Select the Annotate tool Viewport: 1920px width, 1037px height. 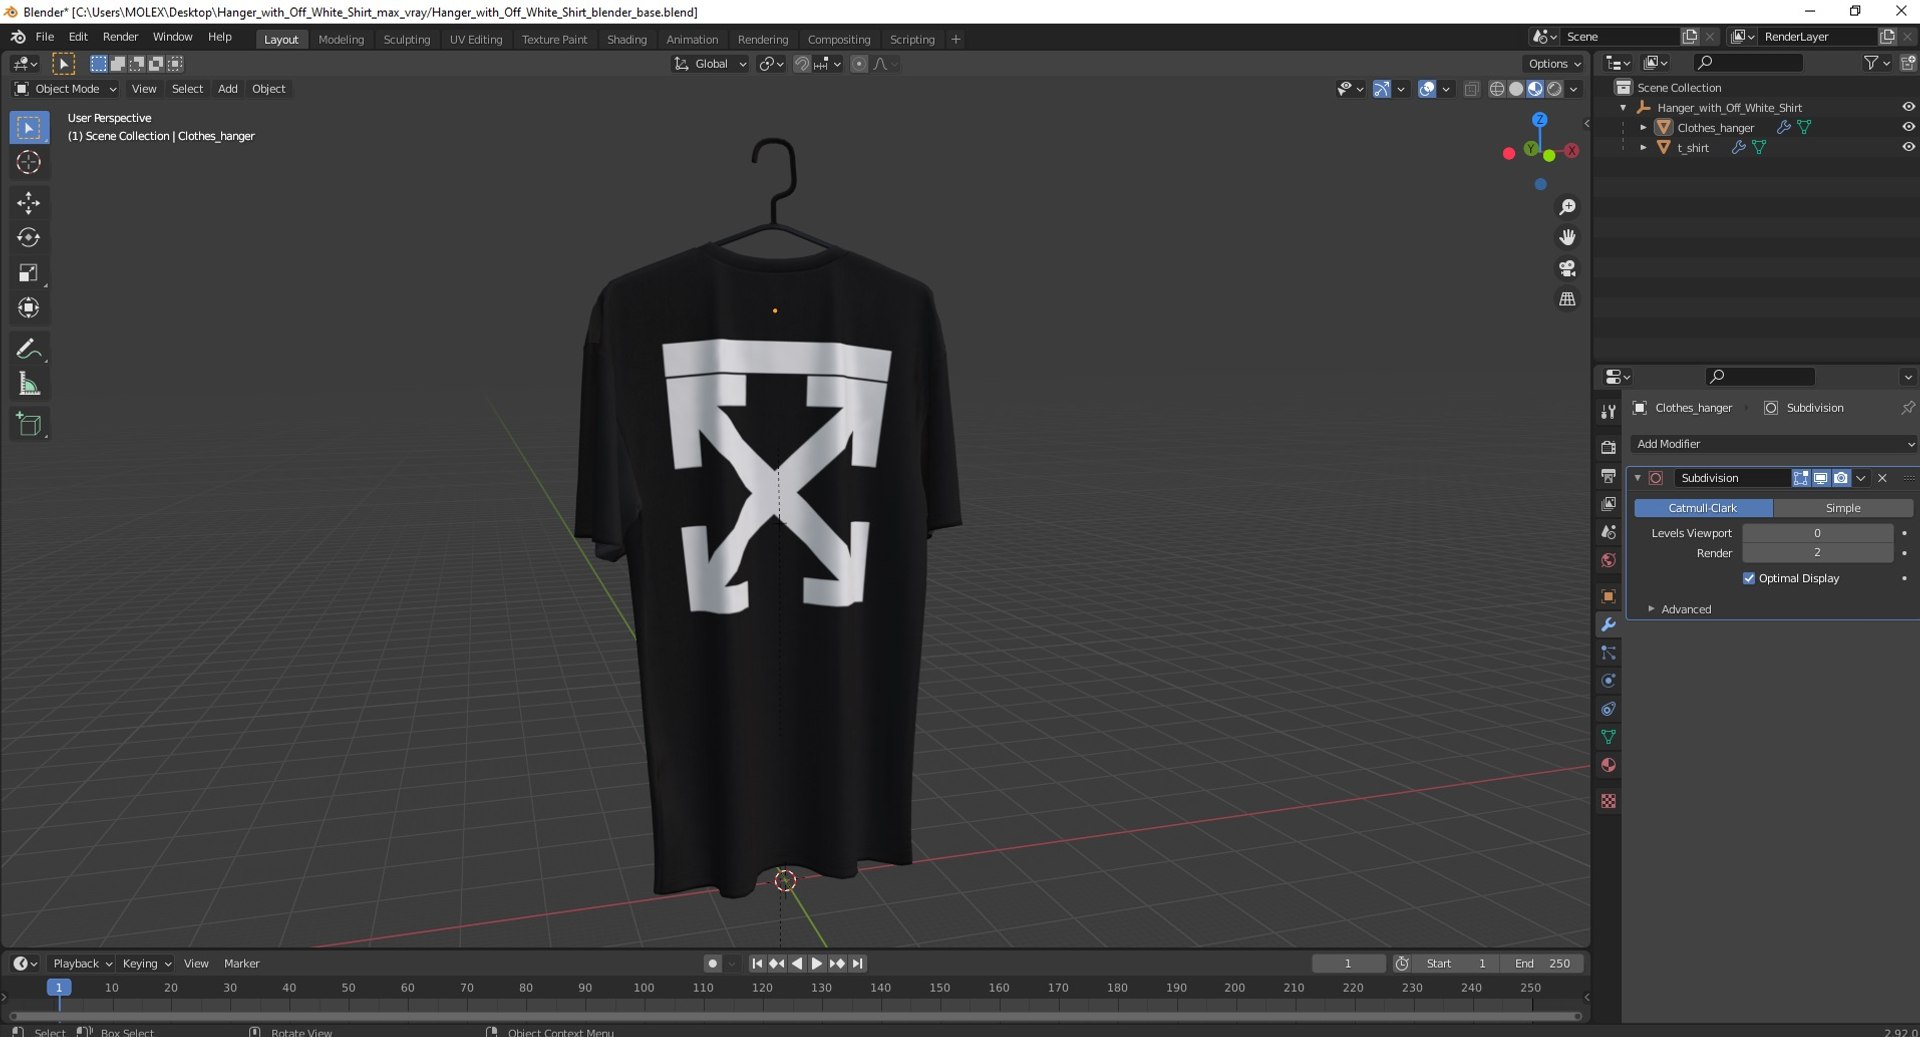click(28, 349)
